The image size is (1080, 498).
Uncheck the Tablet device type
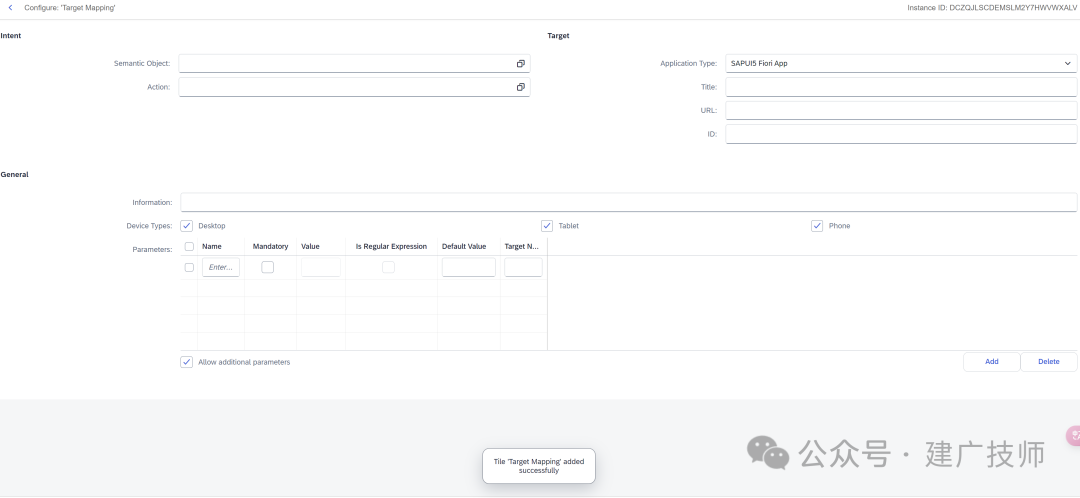pos(547,226)
